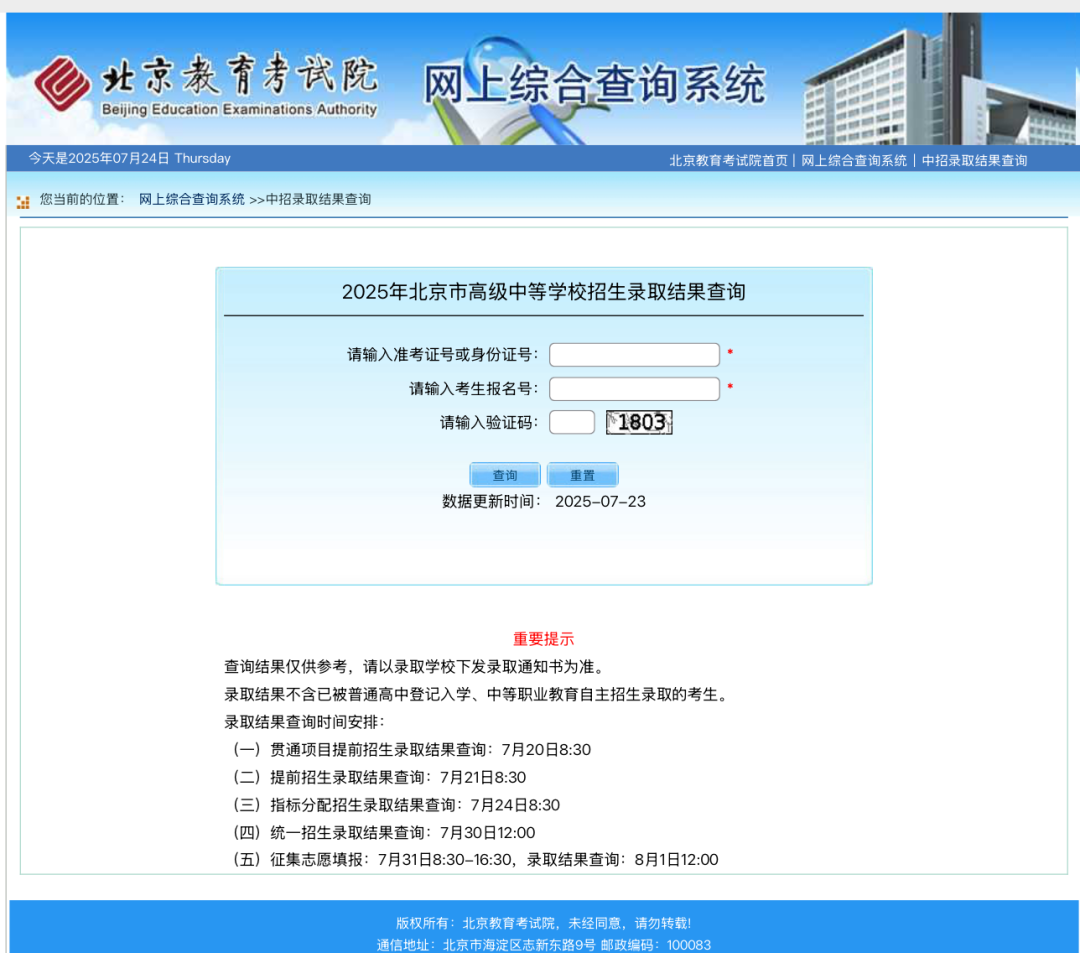Image resolution: width=1080 pixels, height=953 pixels.
Task: Focus the 考生报名号 input field
Action: coord(634,389)
